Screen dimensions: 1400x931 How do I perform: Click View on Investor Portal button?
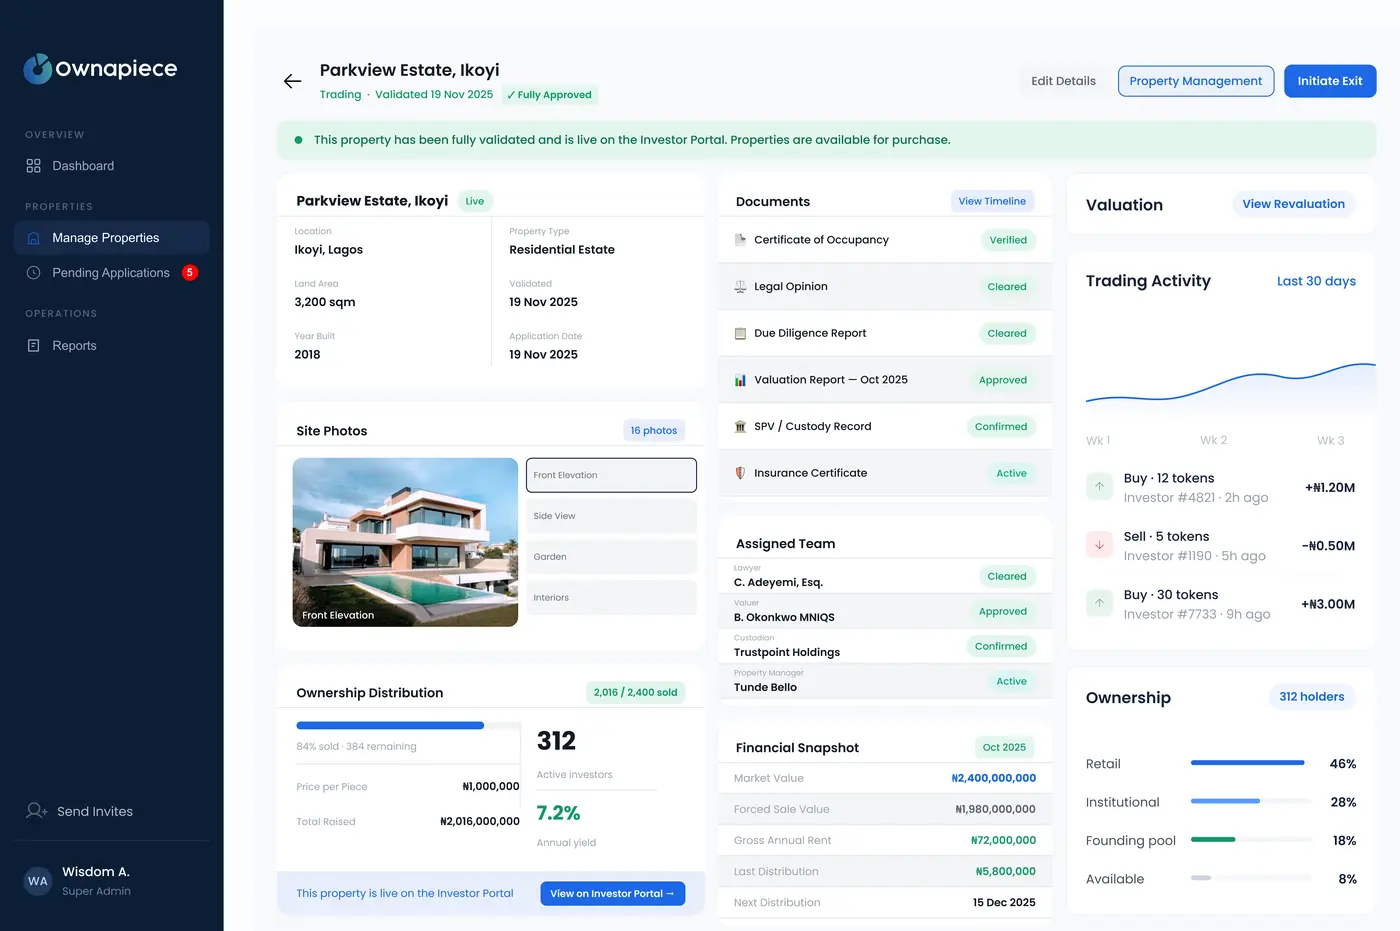[612, 894]
